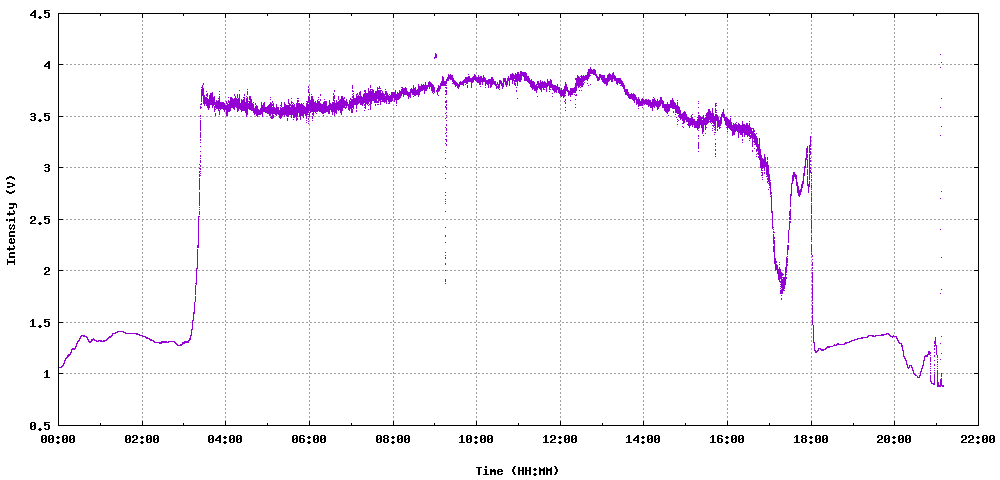Click the Y-axis tick label "4"
The width and height of the screenshot is (1000, 480).
click(47, 65)
